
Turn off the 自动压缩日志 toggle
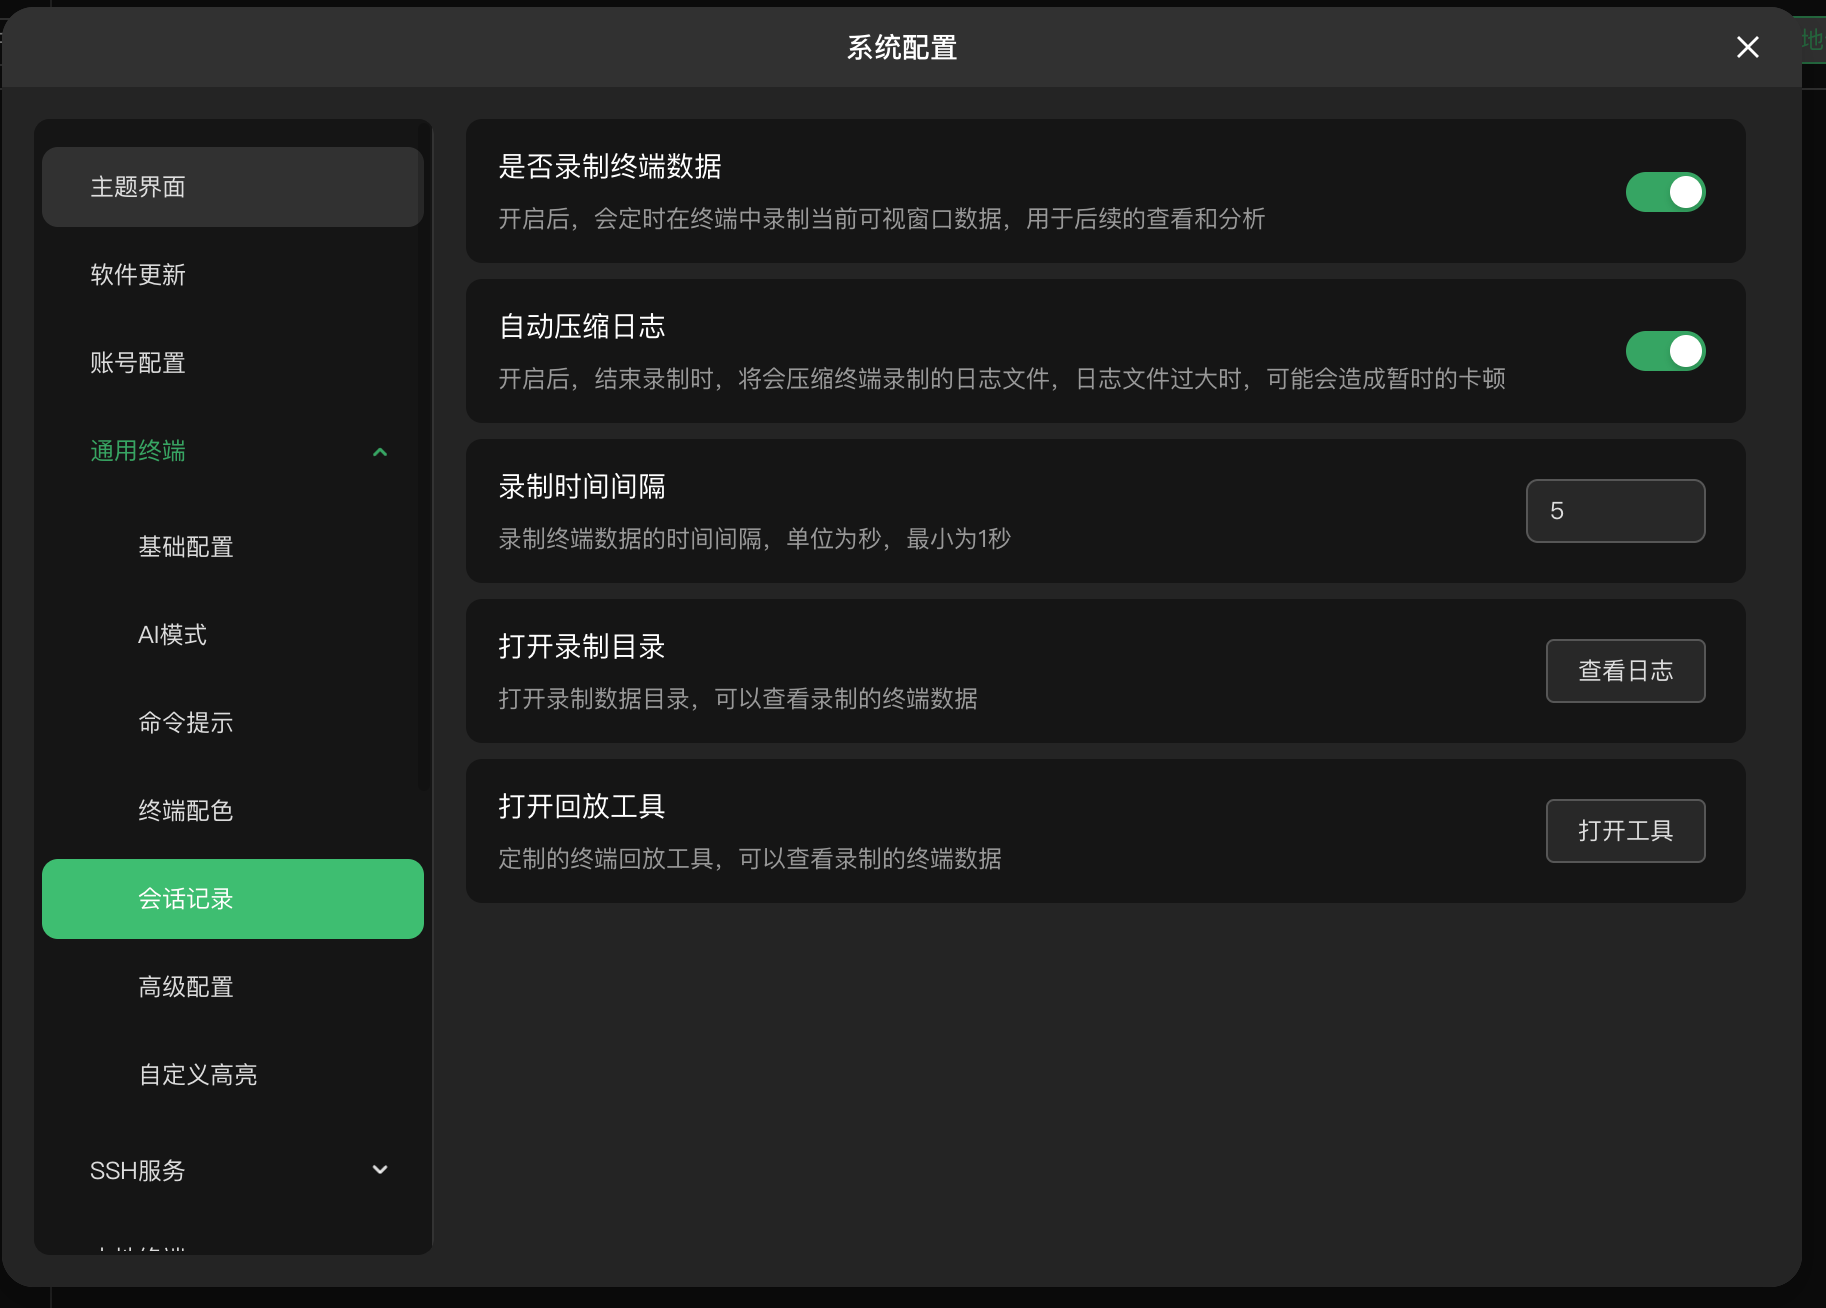click(x=1664, y=351)
